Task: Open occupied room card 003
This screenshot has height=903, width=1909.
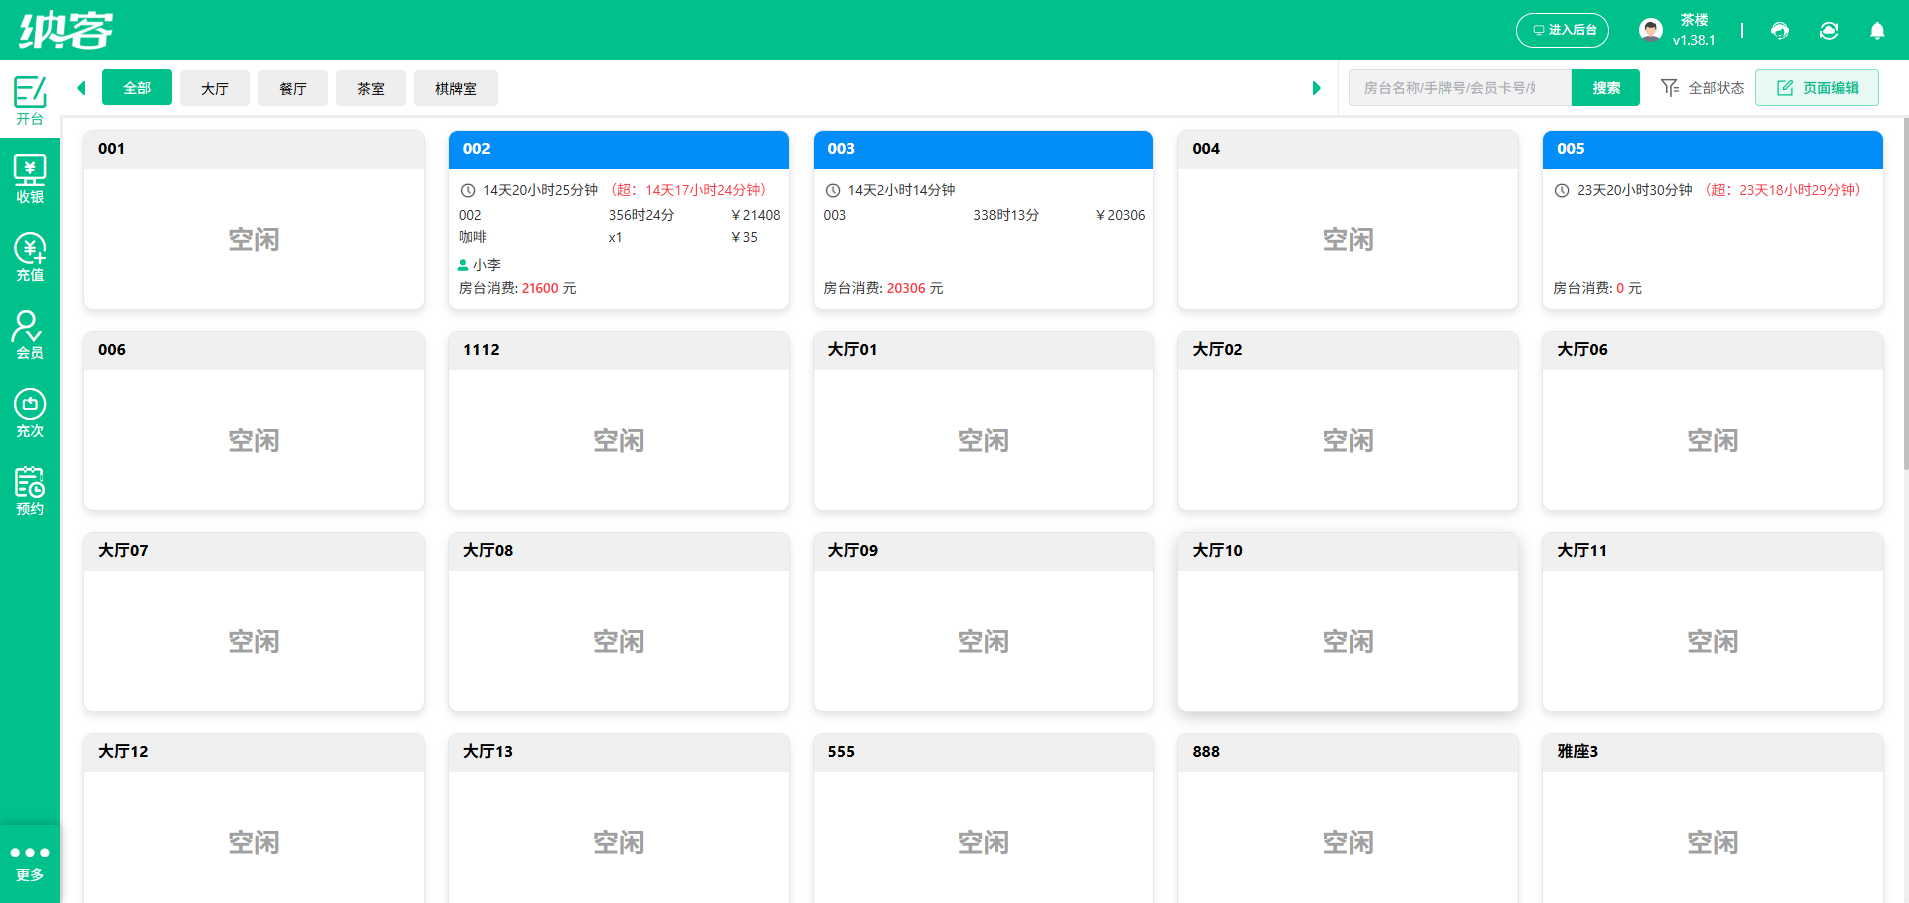Action: (983, 220)
